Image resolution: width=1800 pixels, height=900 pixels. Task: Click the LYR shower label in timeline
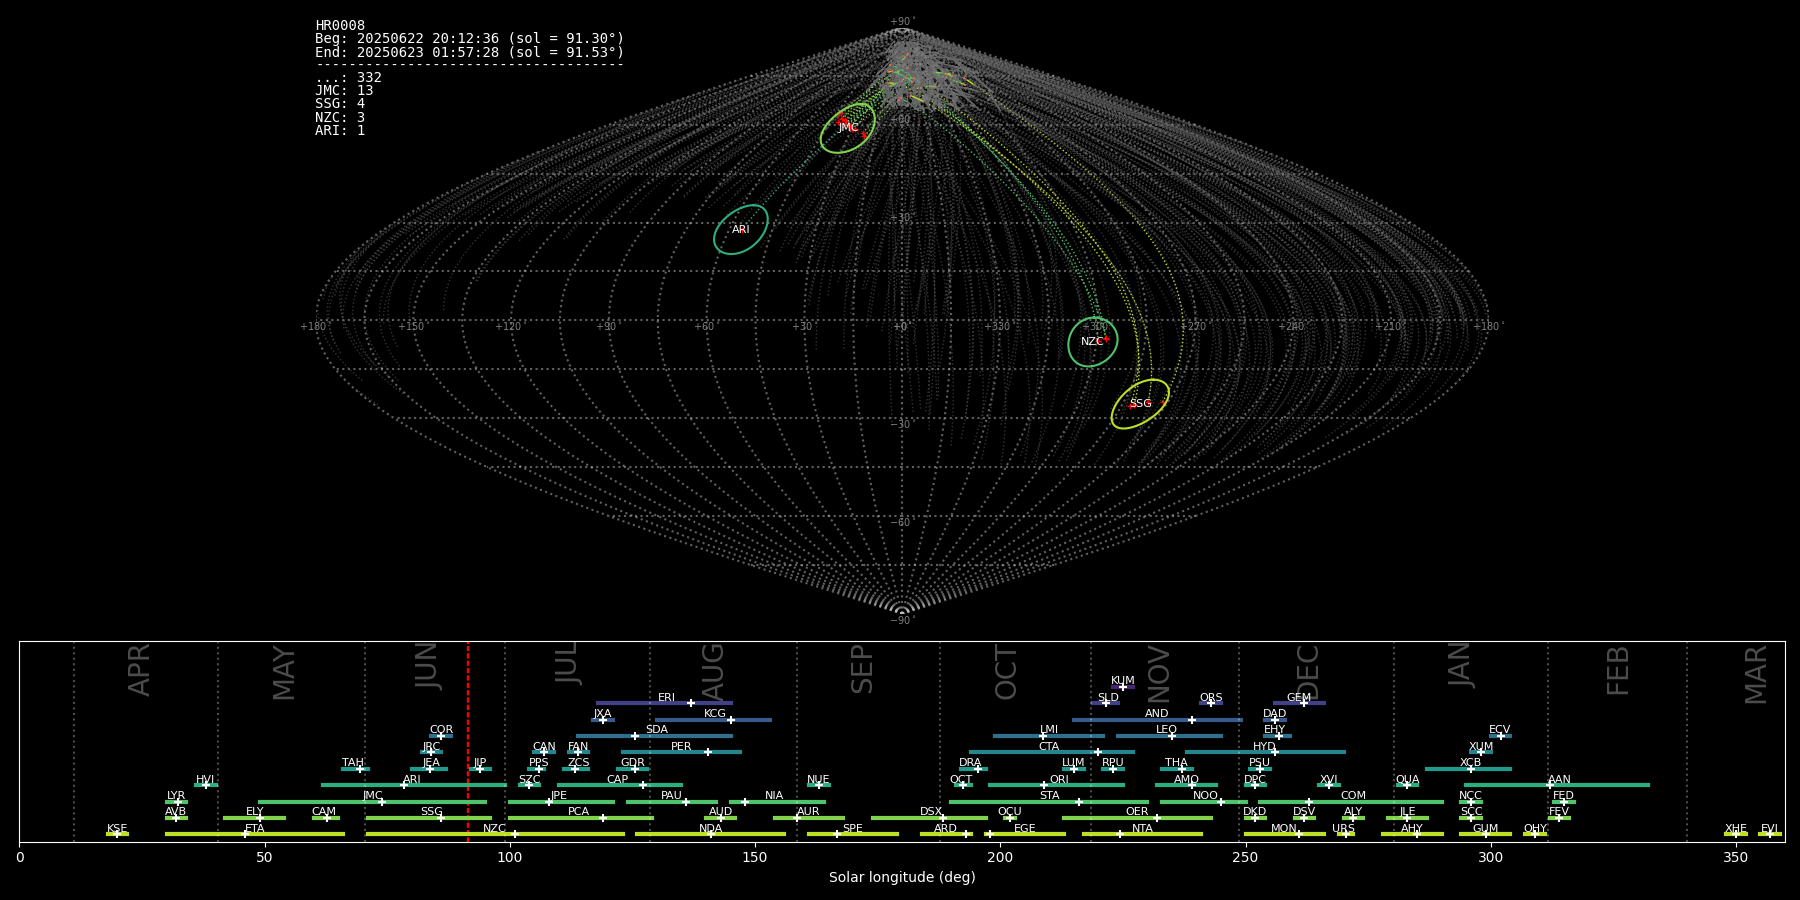pyautogui.click(x=176, y=796)
